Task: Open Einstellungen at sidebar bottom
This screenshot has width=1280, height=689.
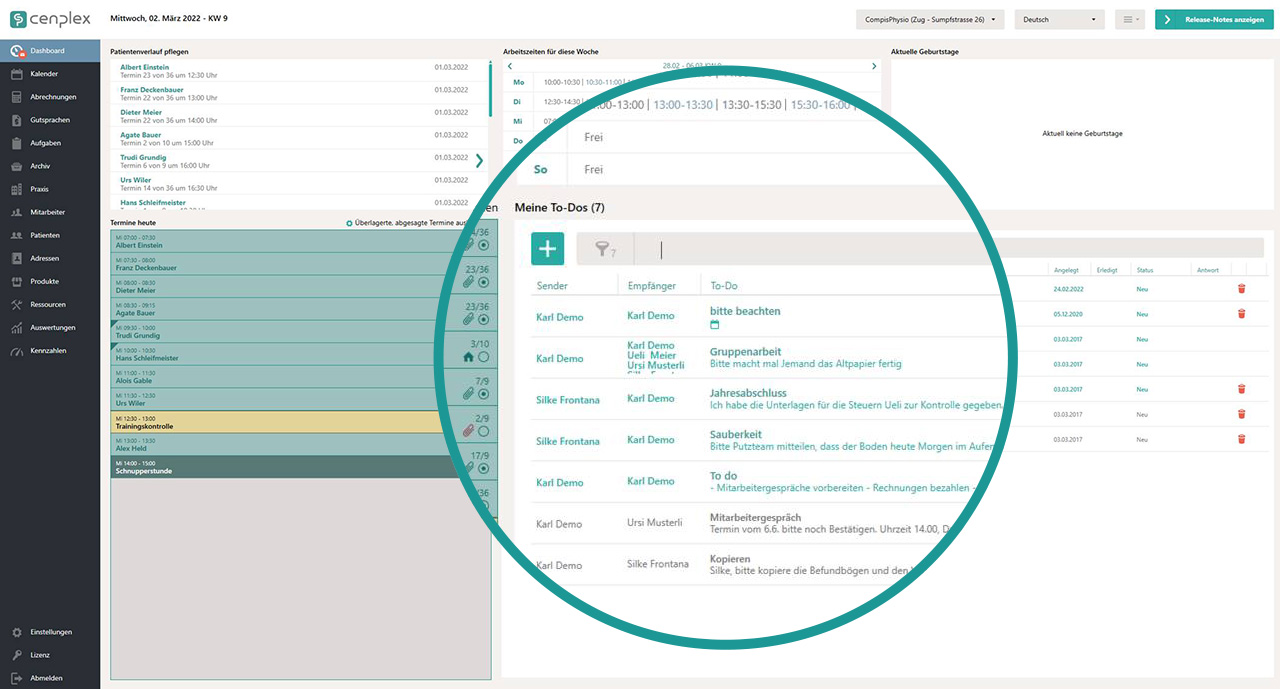Action: pos(50,632)
